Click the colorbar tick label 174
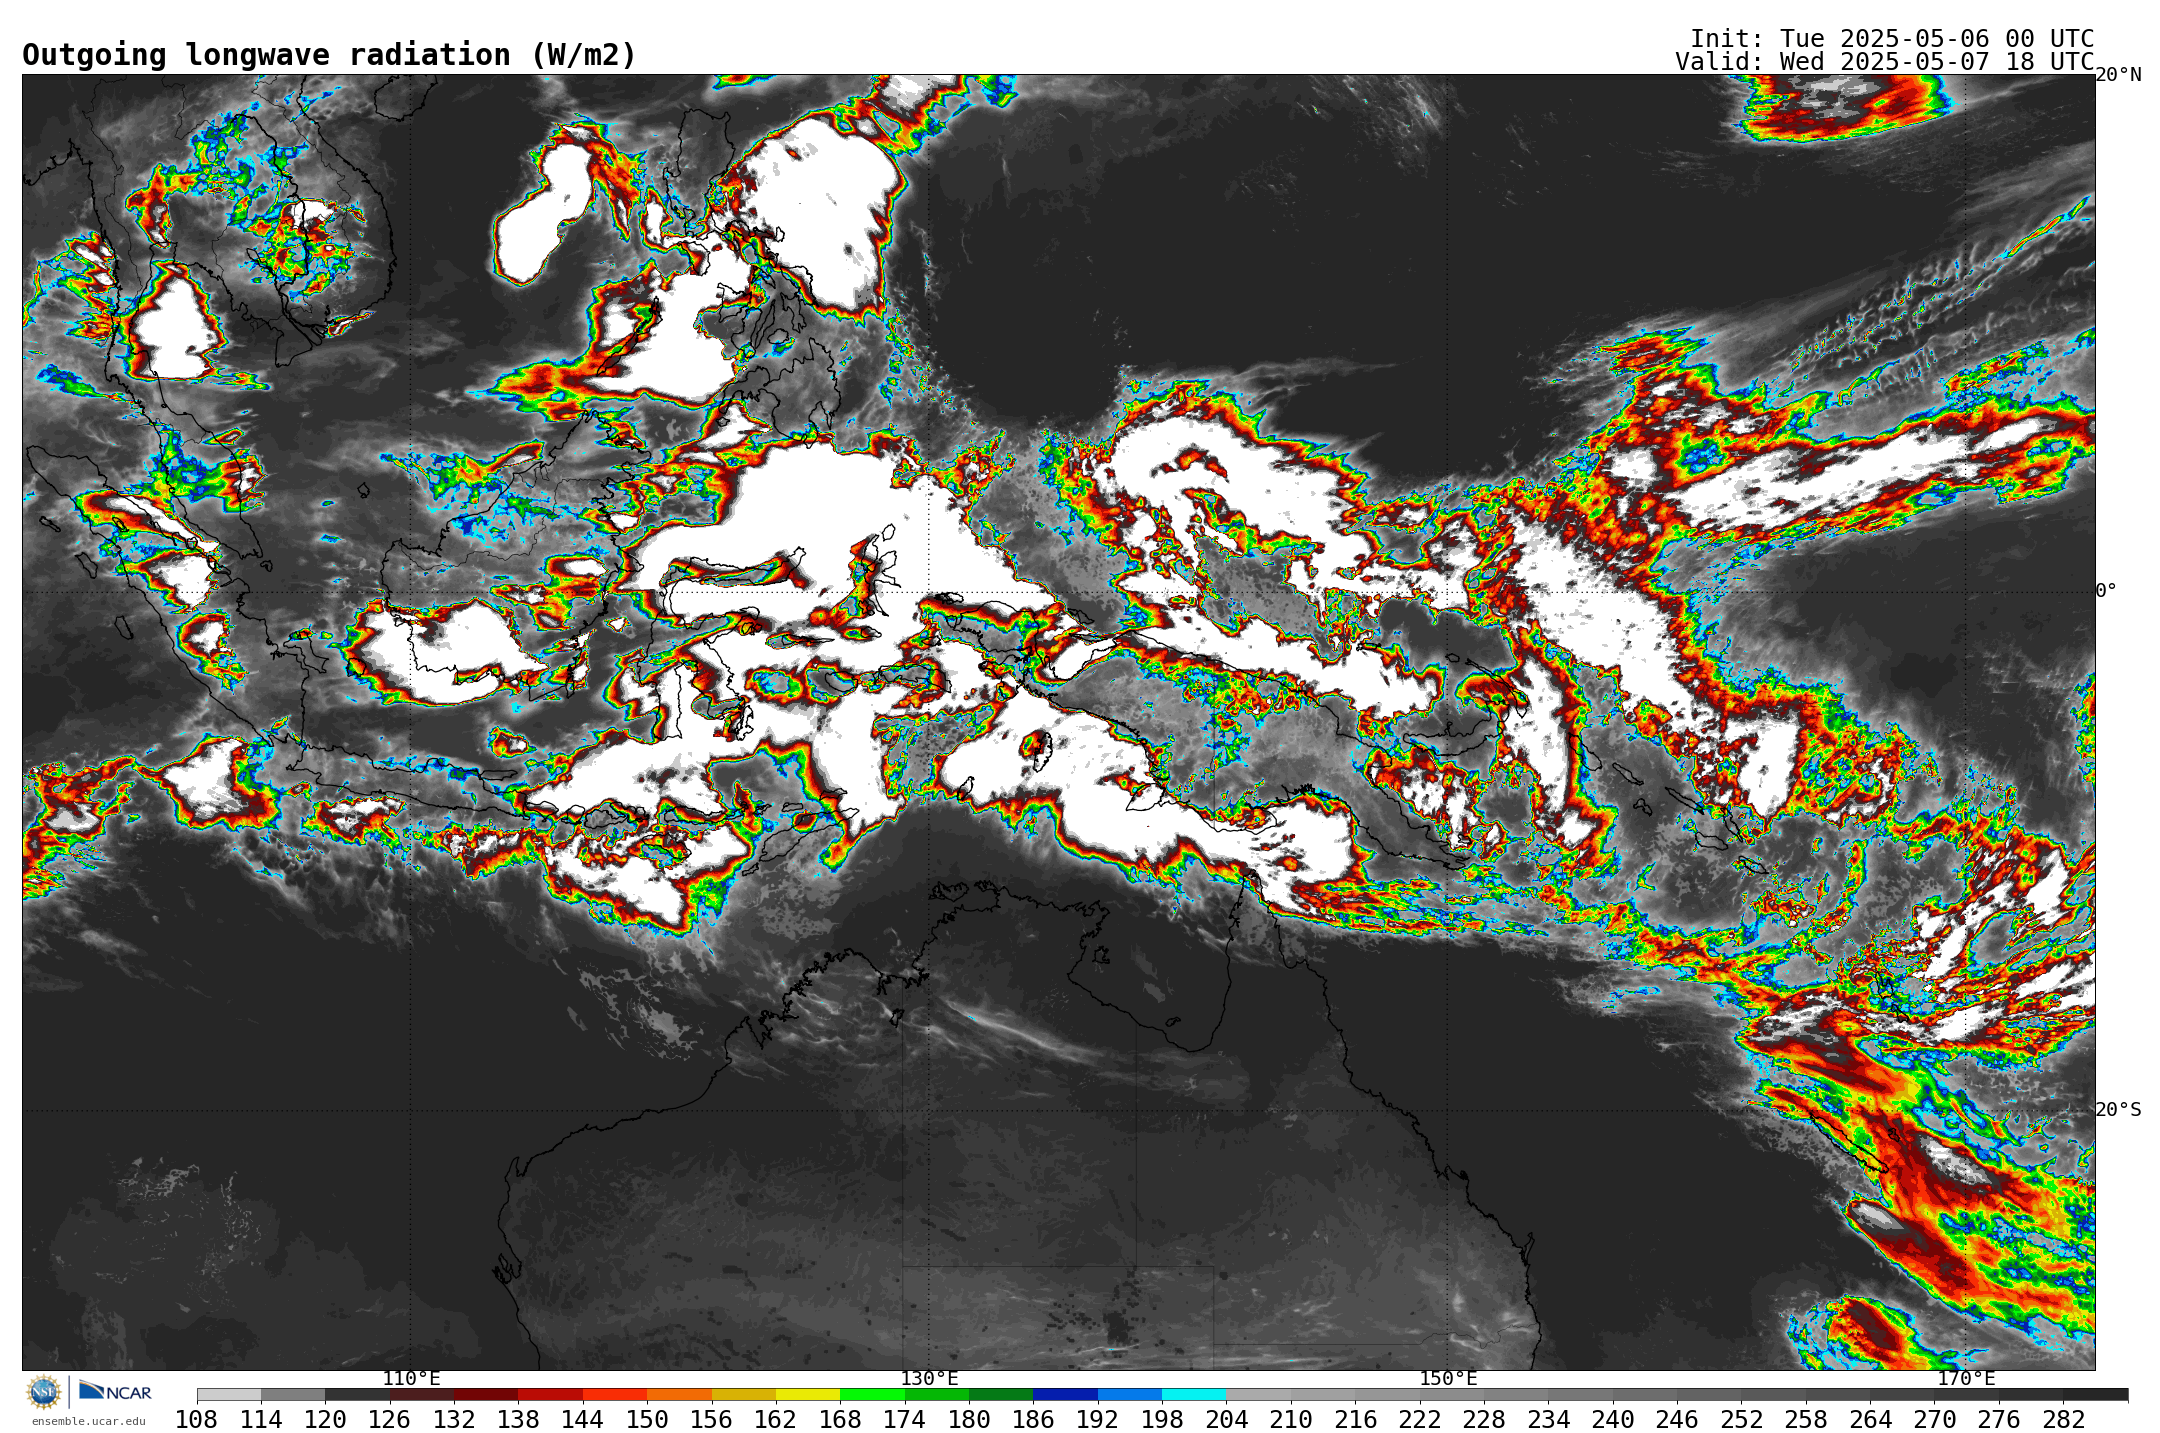Viewport: 2160px width, 1433px height. pos(905,1420)
